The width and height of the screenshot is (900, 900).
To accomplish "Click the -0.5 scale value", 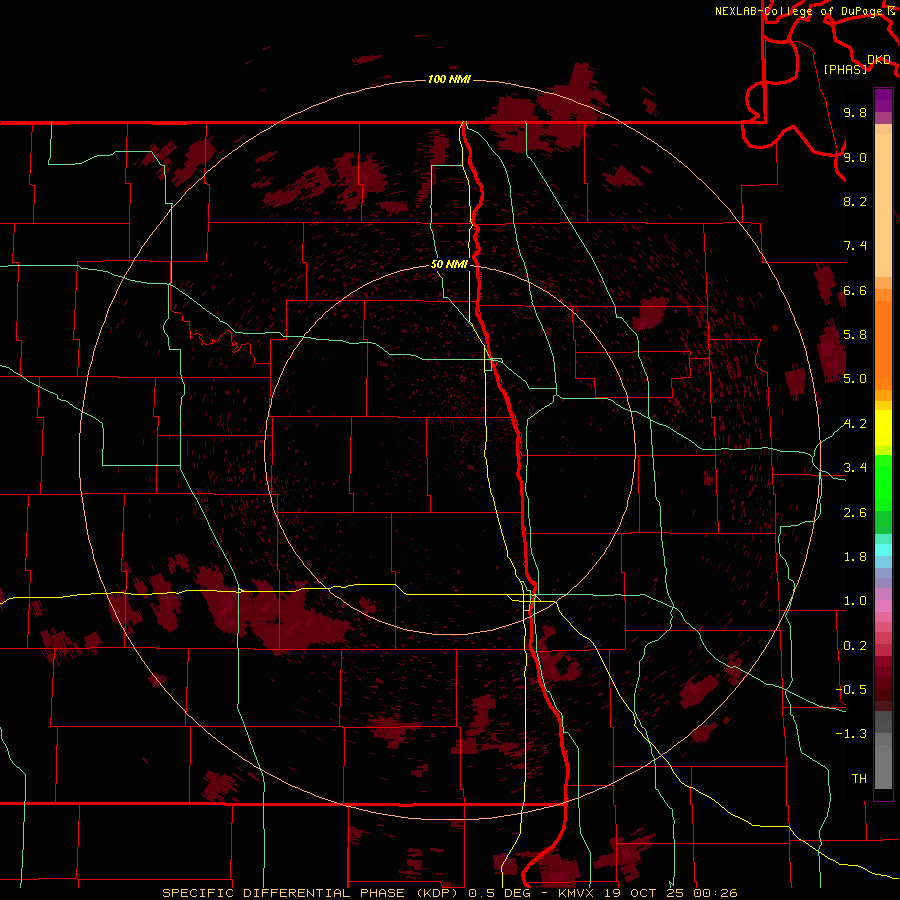I will 851,689.
